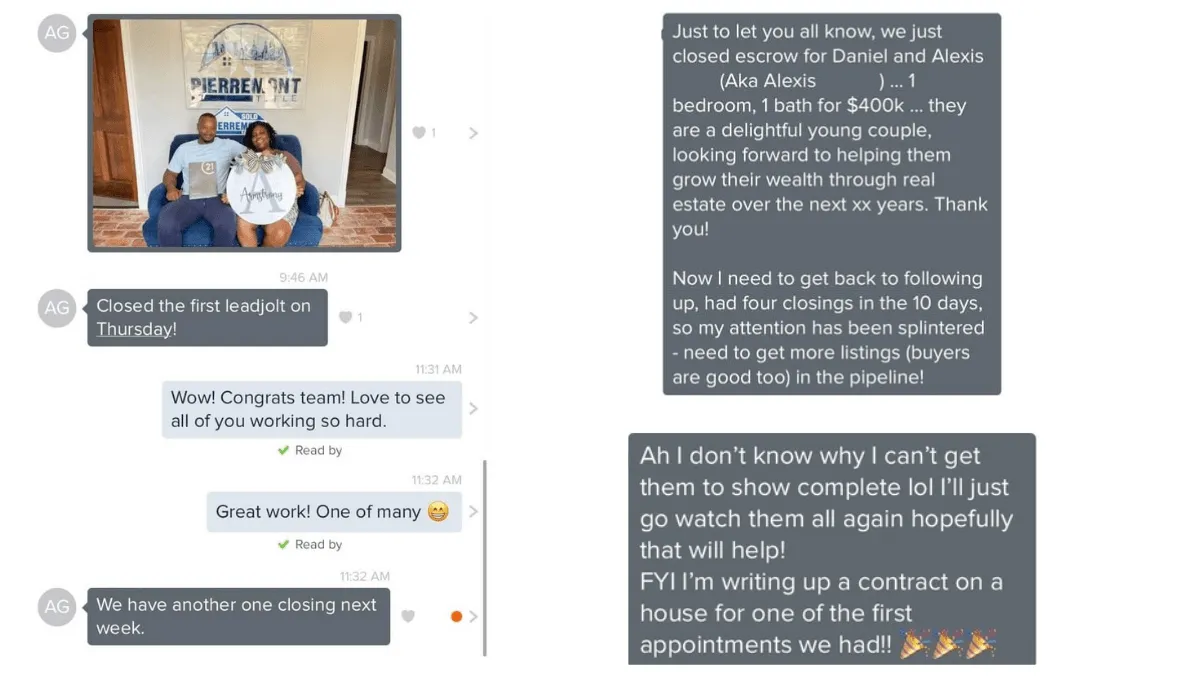
Task: Click the AG avatar beside the photo message
Action: tap(57, 33)
